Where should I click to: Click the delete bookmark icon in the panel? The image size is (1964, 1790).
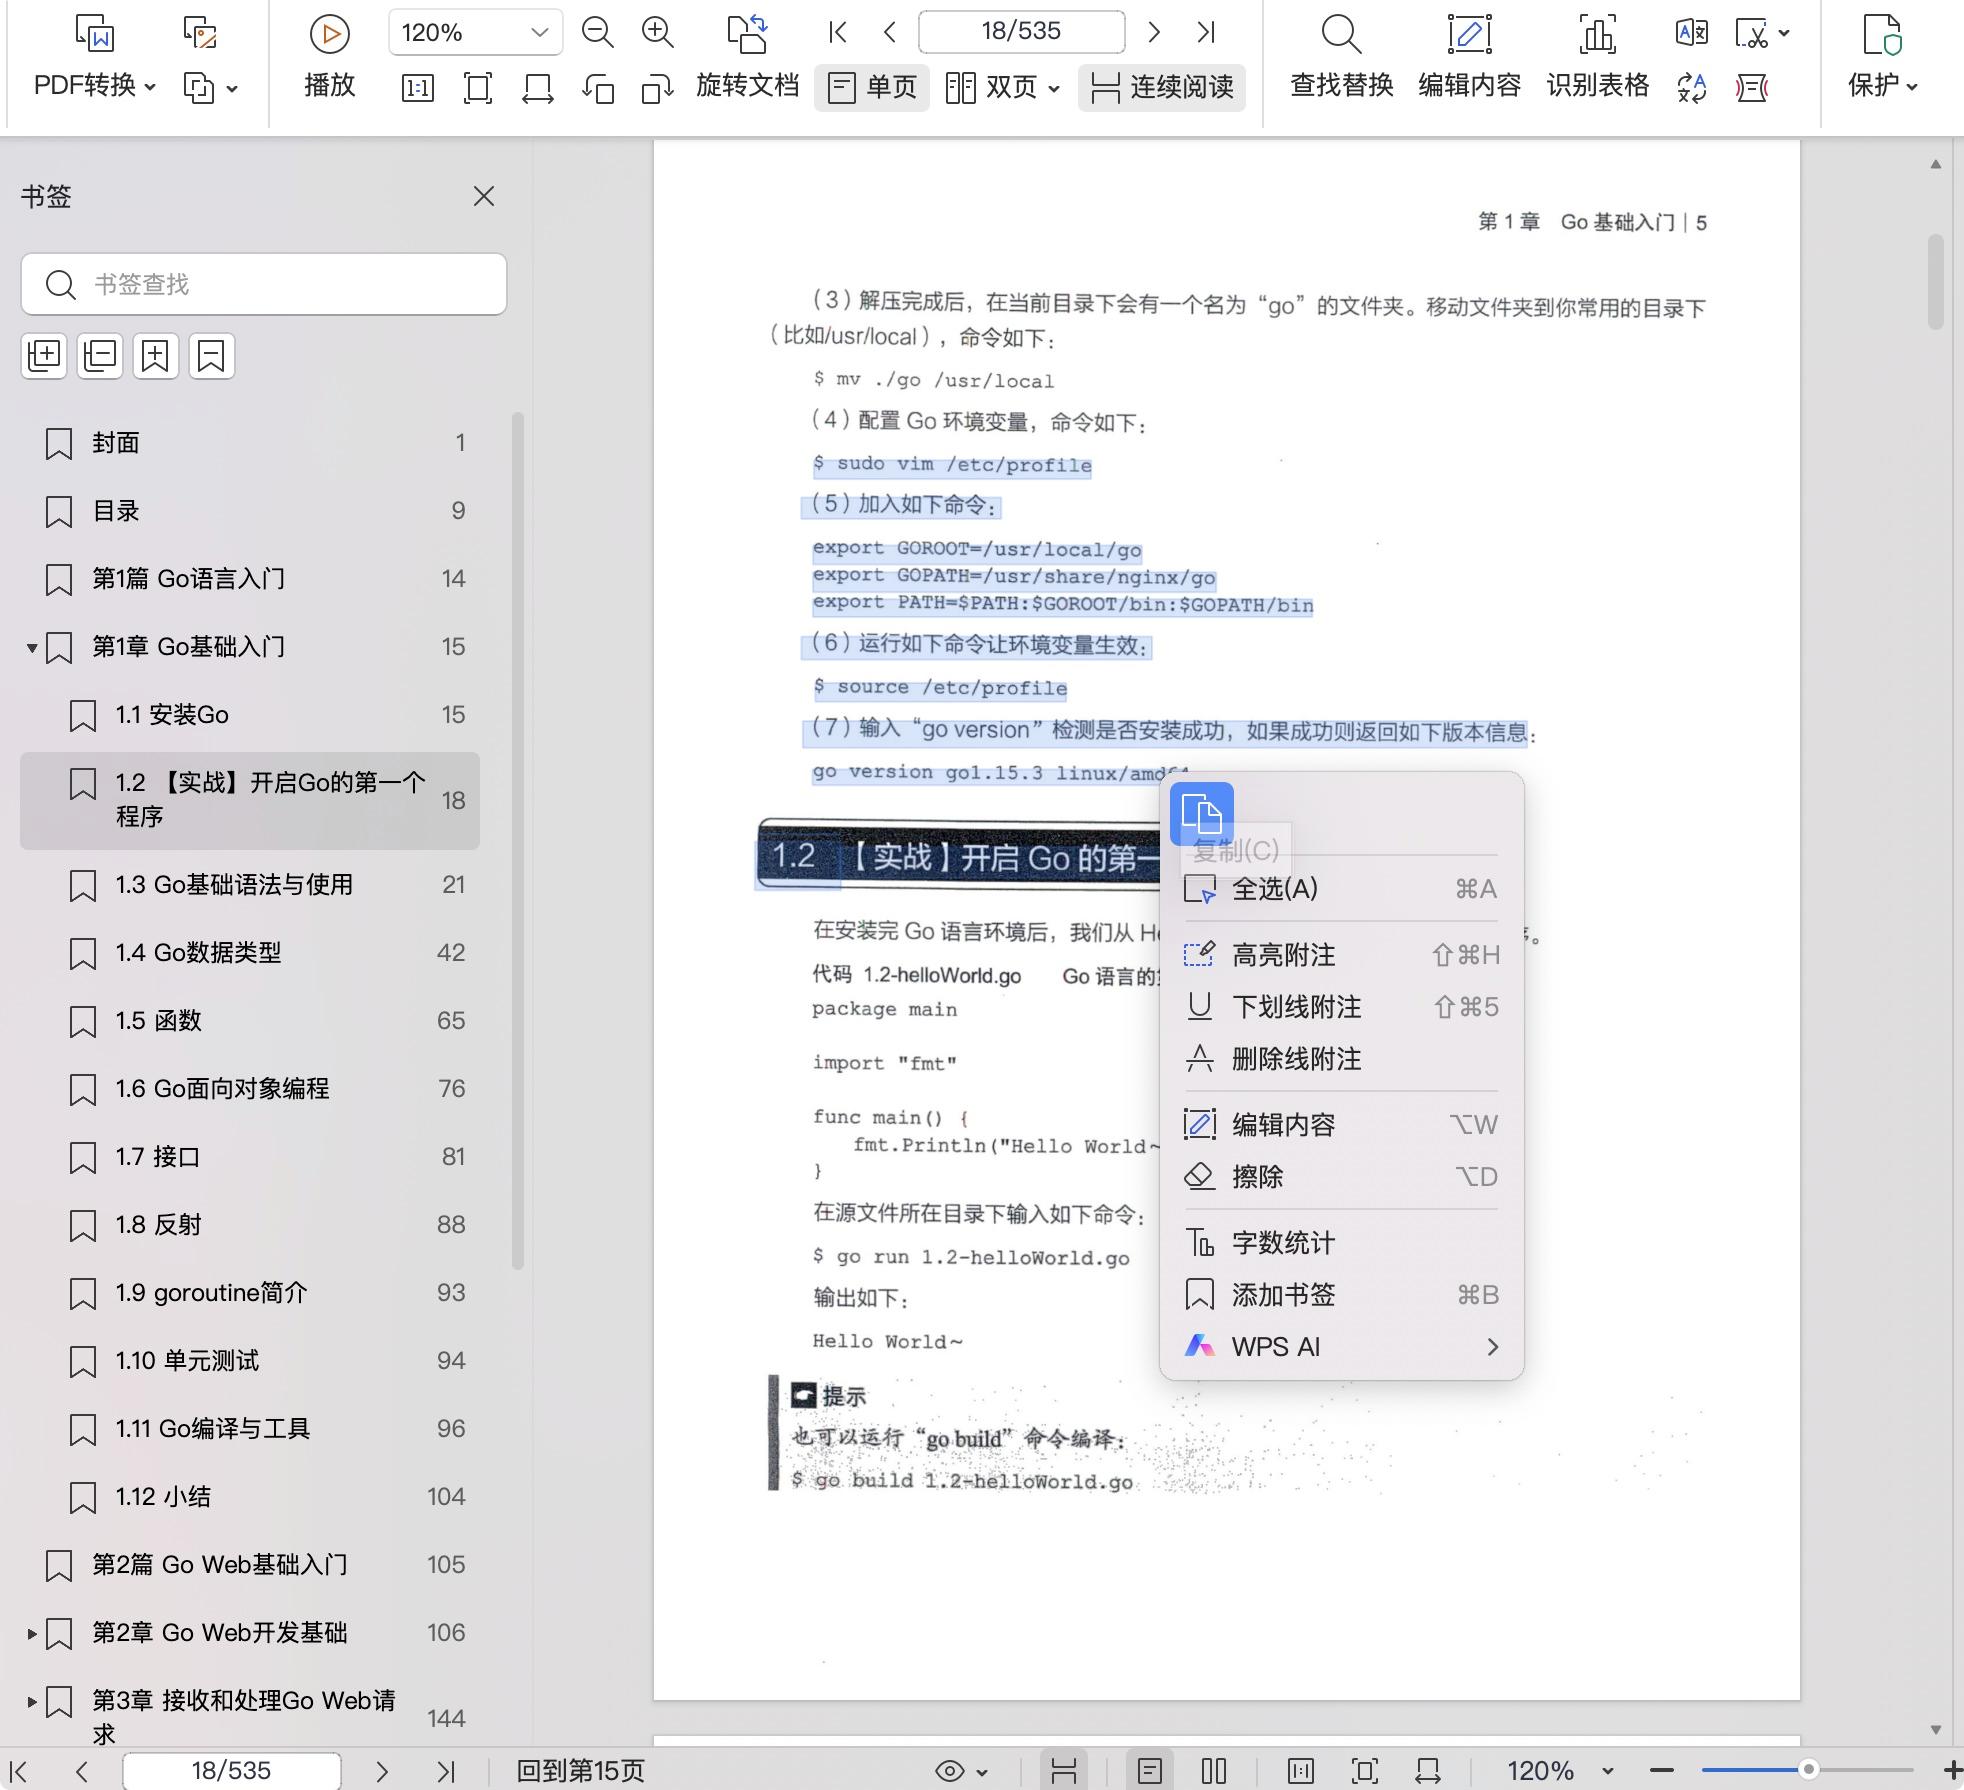211,356
